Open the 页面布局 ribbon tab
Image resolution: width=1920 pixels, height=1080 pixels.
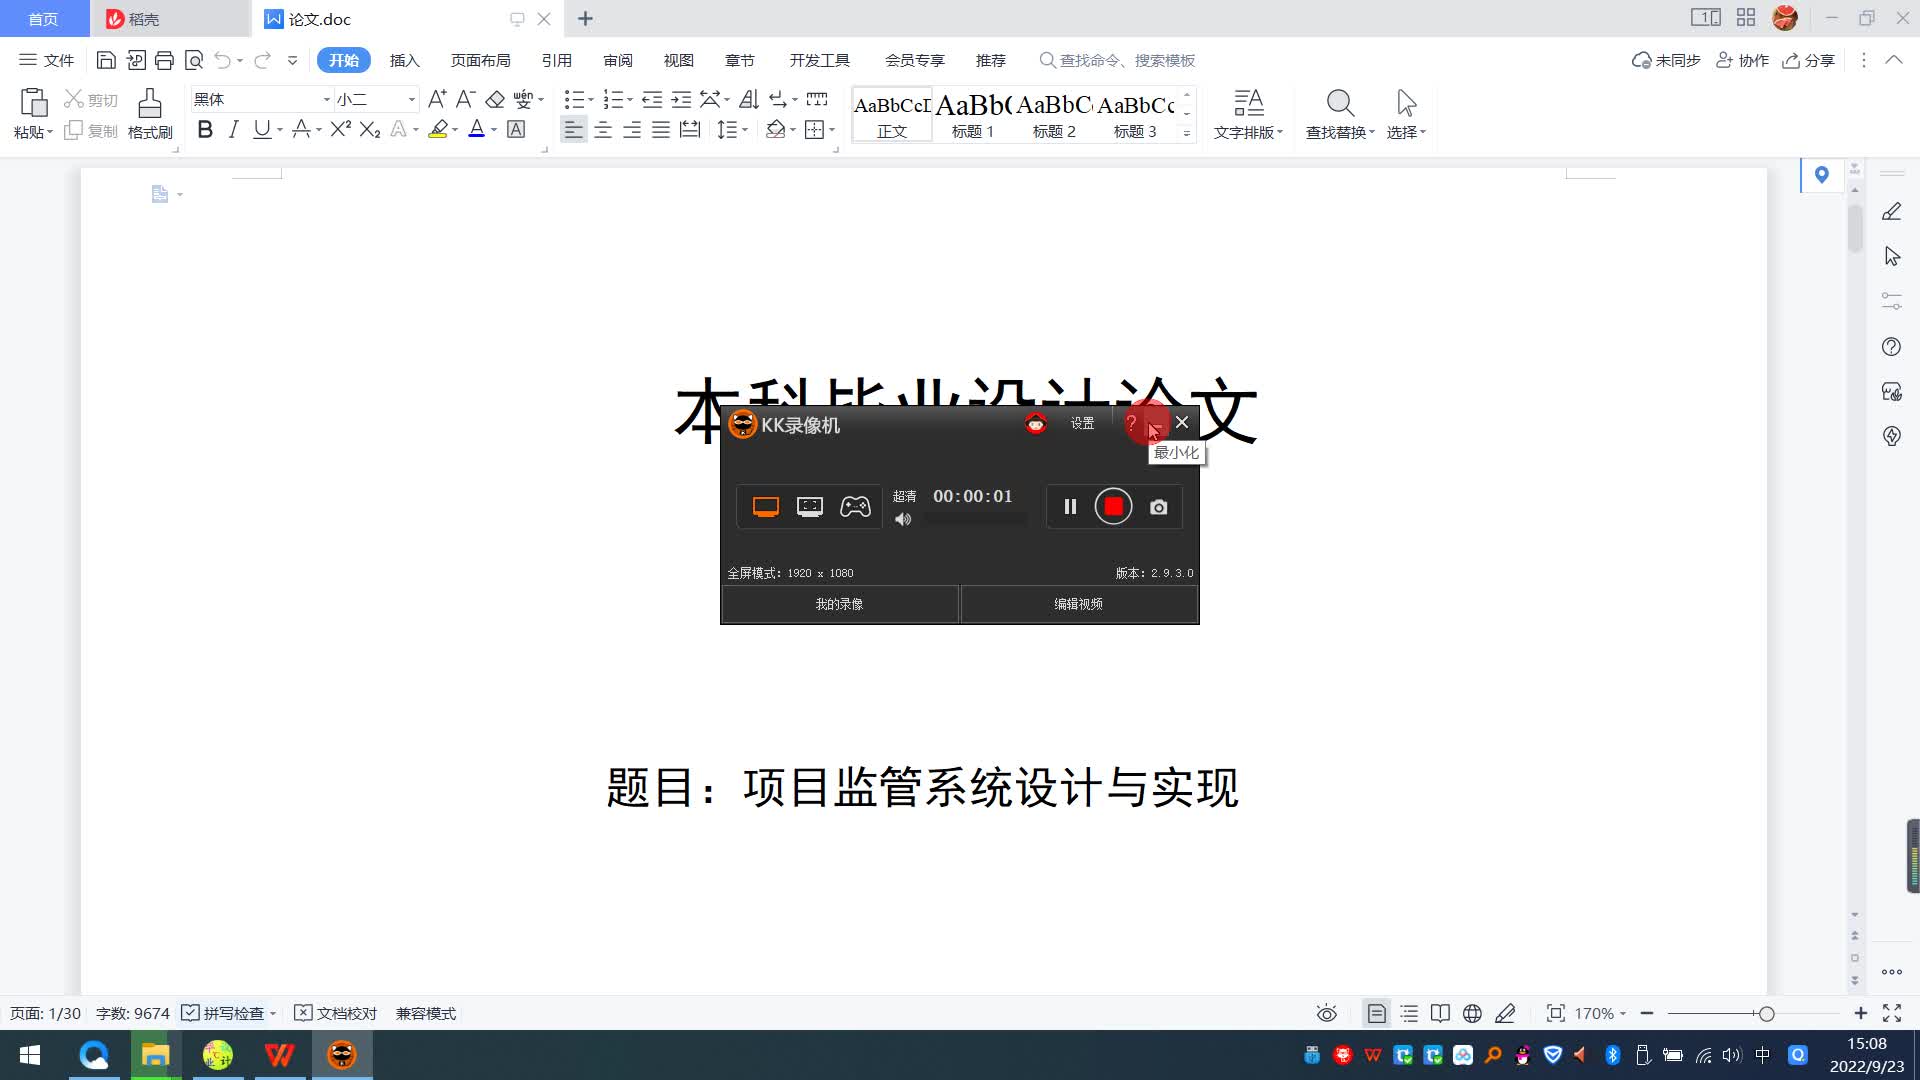pyautogui.click(x=480, y=61)
